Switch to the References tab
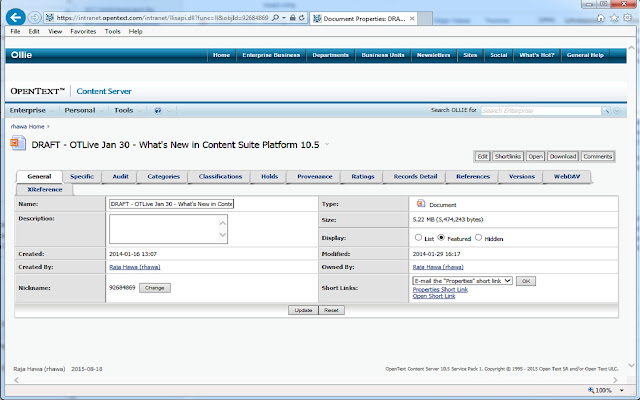 point(473,177)
